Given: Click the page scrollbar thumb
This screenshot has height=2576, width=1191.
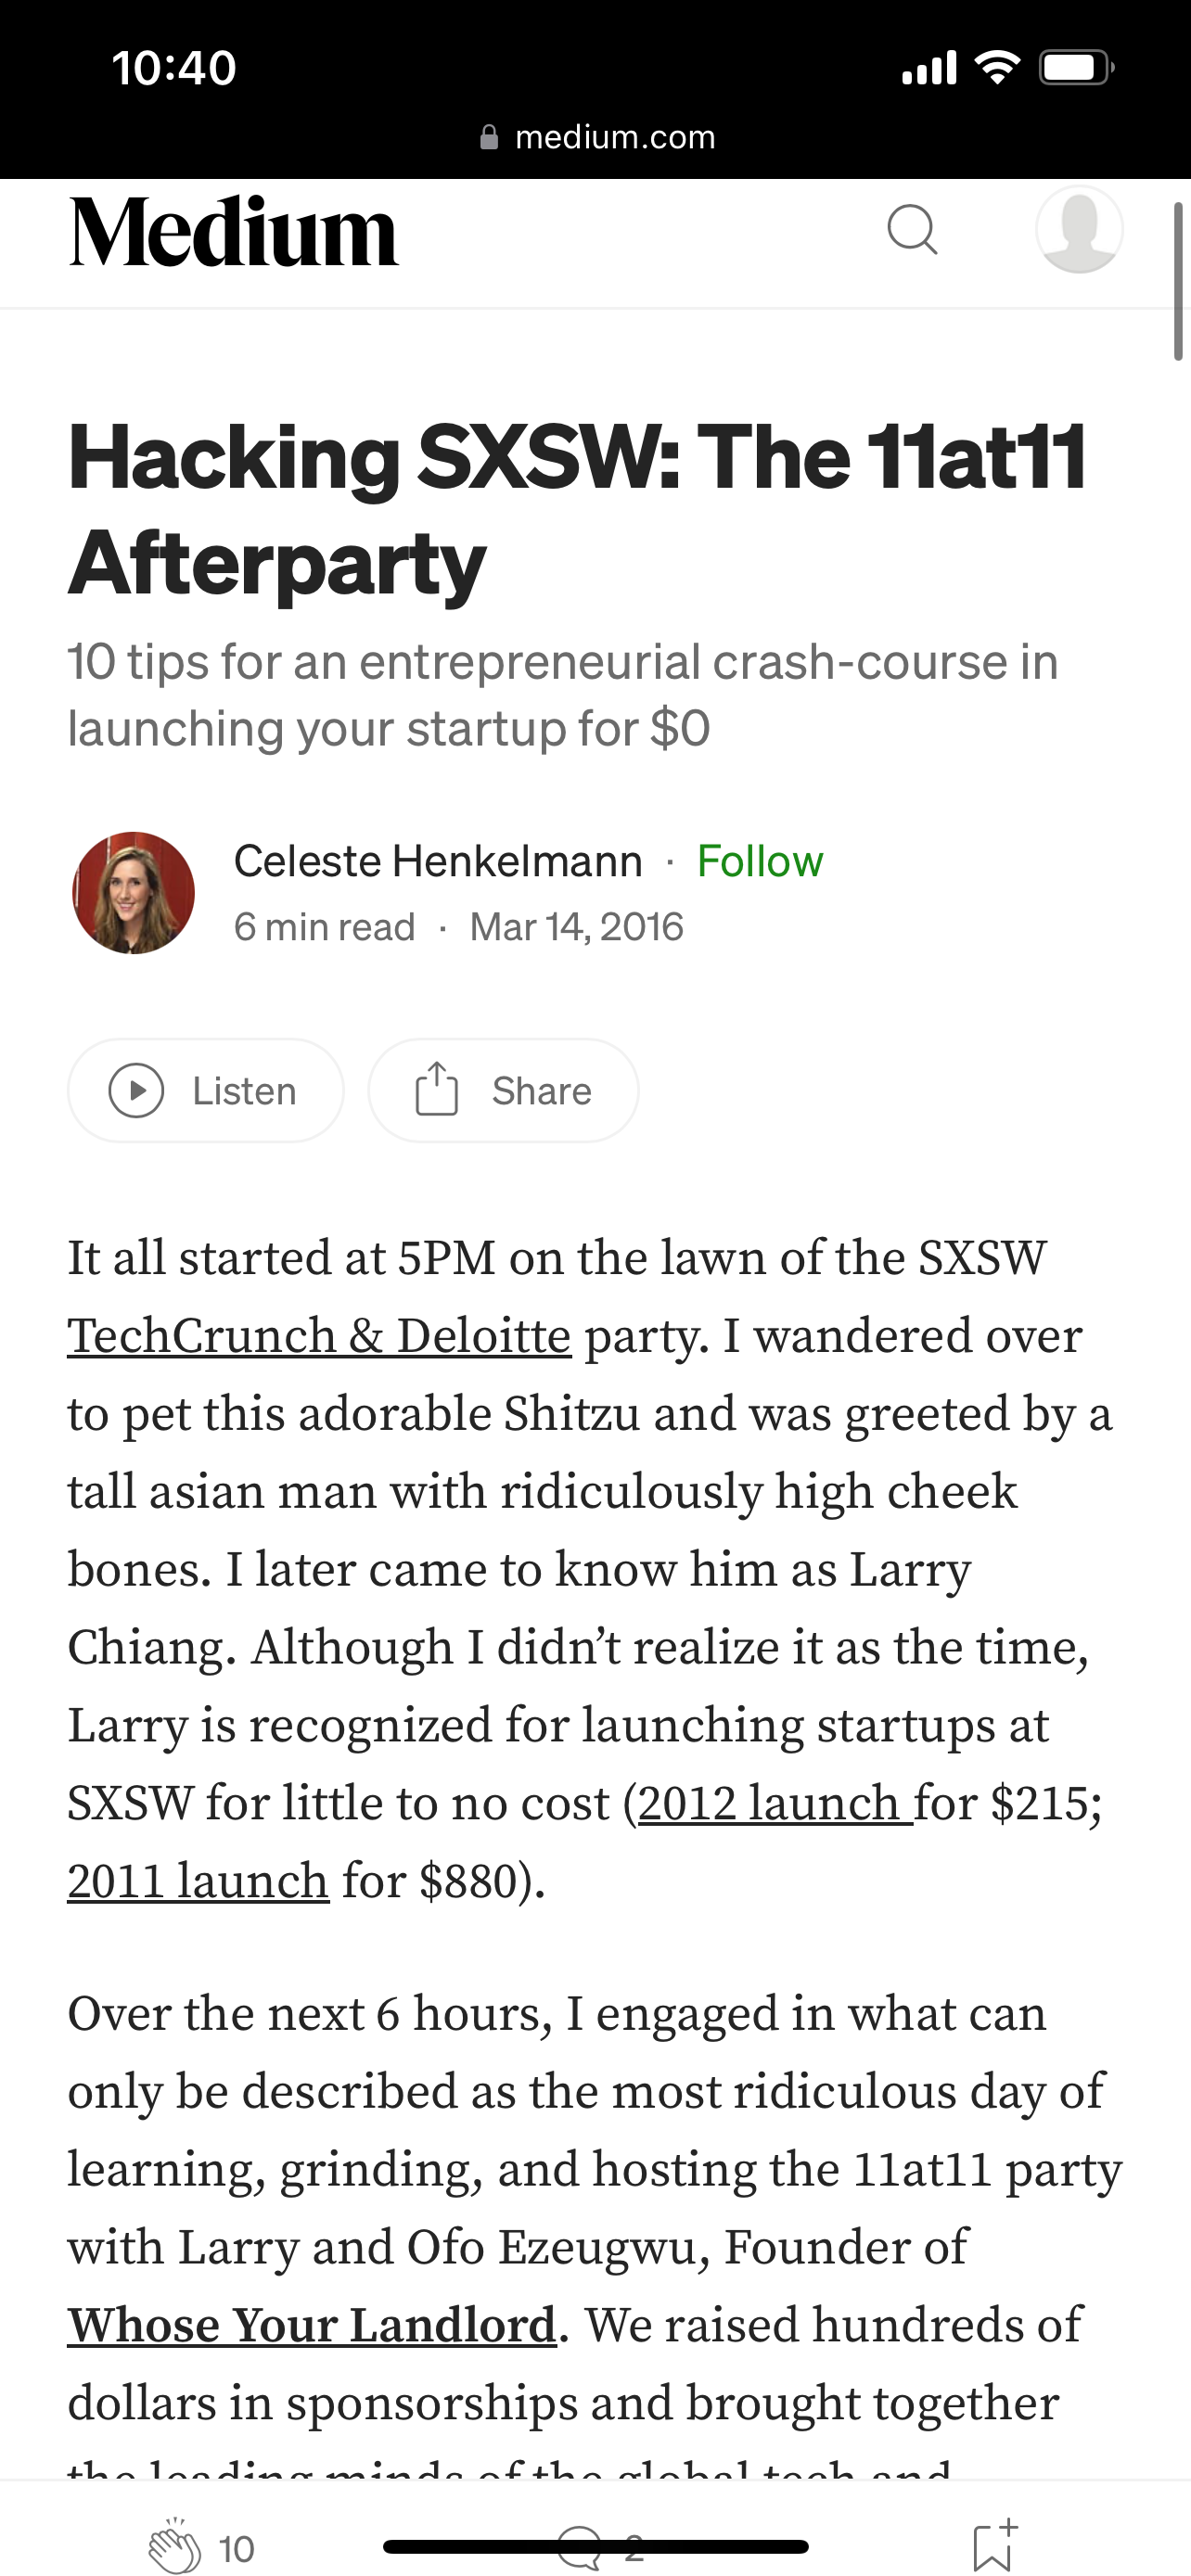Looking at the screenshot, I should tap(1178, 281).
